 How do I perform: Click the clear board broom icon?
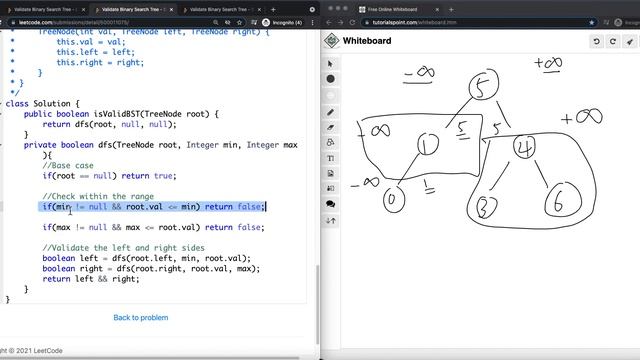click(x=630, y=41)
